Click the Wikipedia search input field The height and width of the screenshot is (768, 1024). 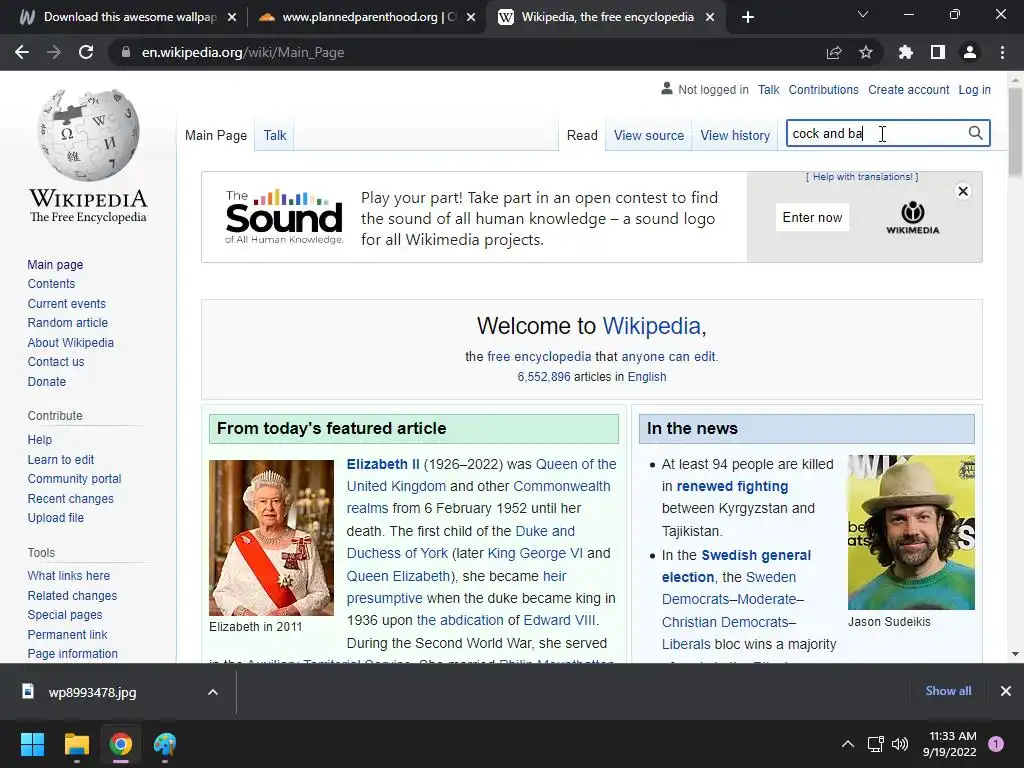[x=876, y=133]
